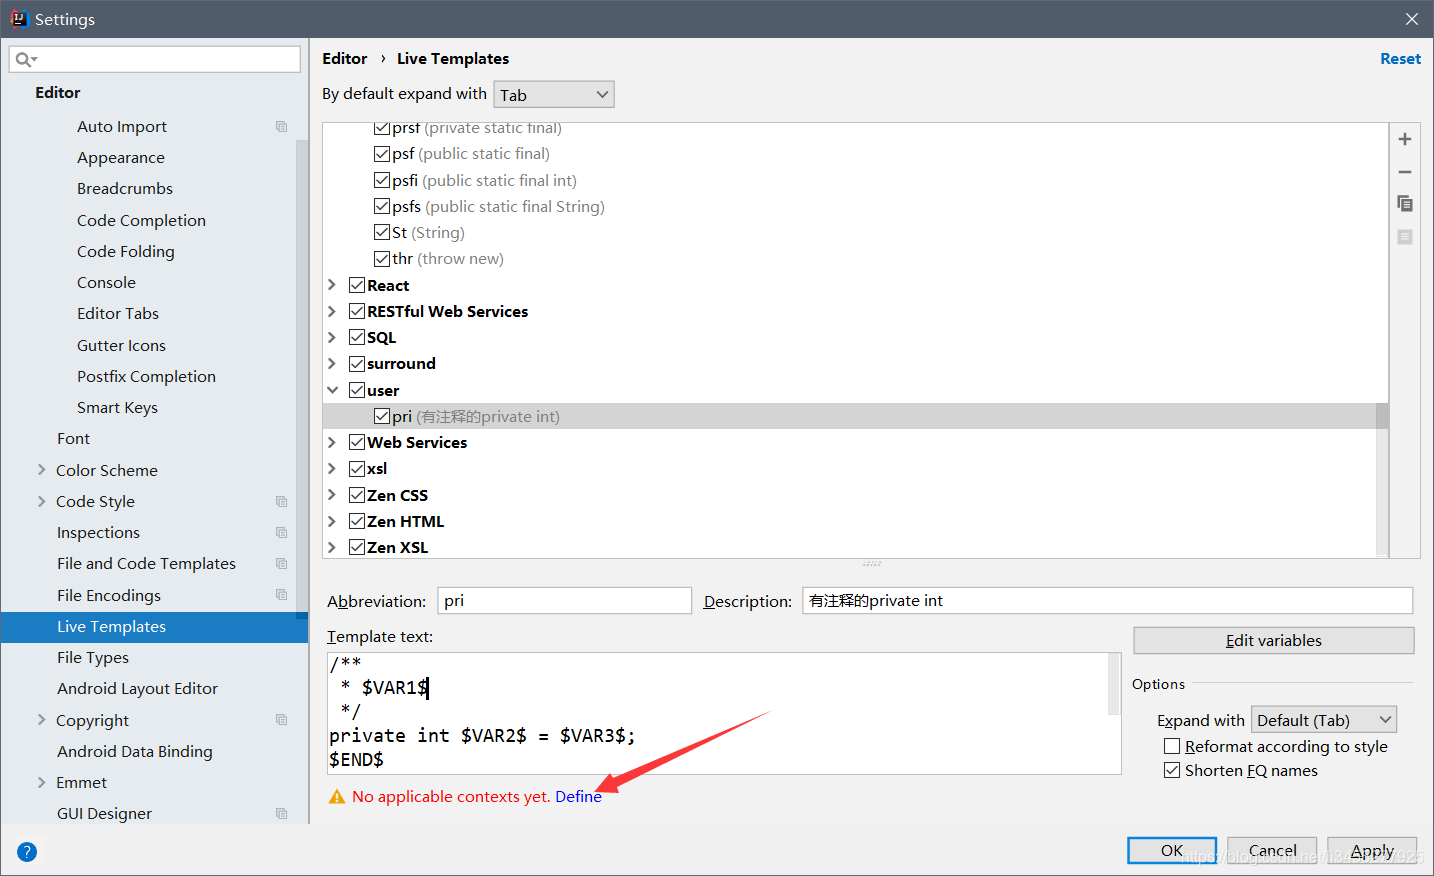1434x876 pixels.
Task: Click the Abbreviation input field
Action: [x=565, y=600]
